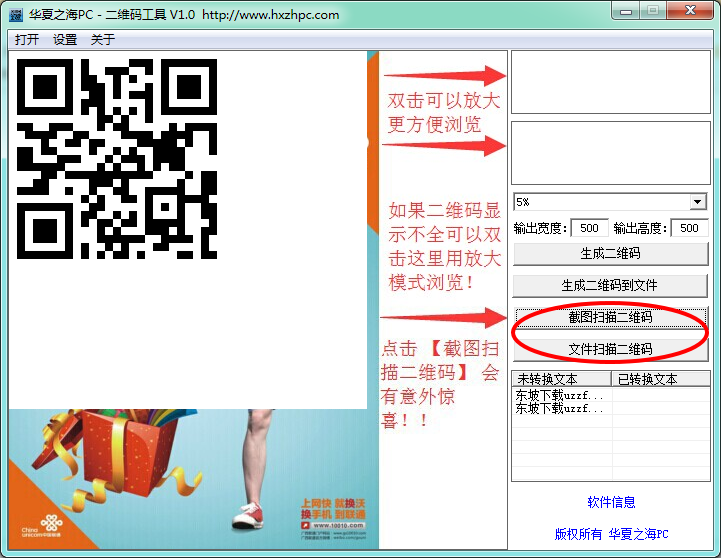Click the lower empty text box

click(611, 153)
